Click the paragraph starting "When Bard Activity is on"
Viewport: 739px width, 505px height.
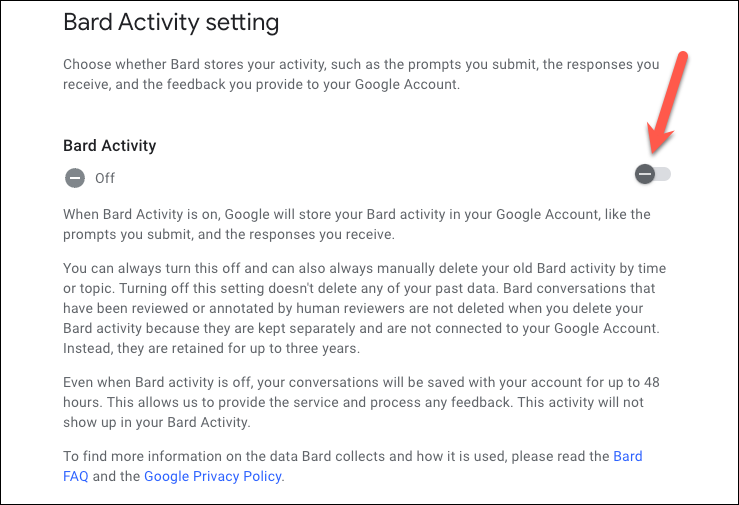[x=357, y=224]
